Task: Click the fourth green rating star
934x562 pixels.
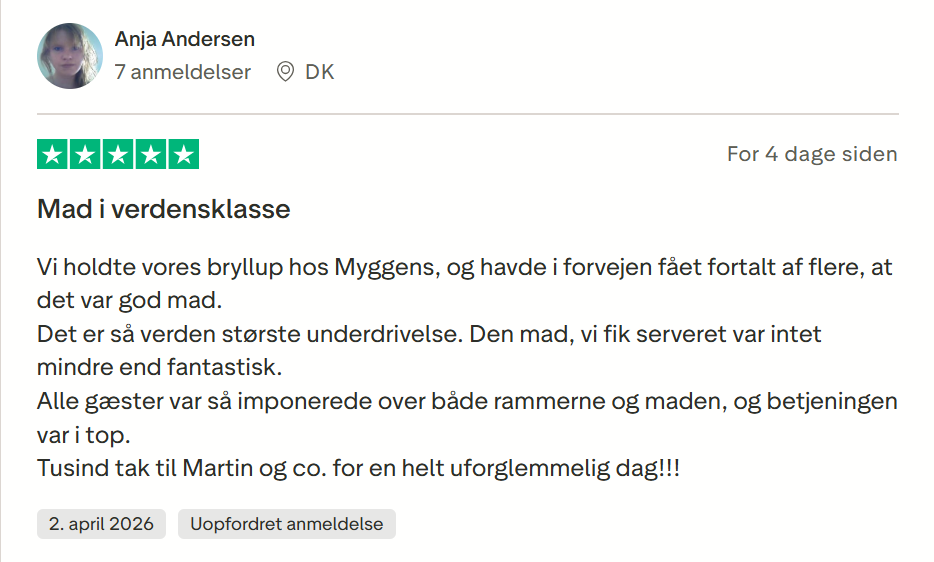Action: pos(151,154)
